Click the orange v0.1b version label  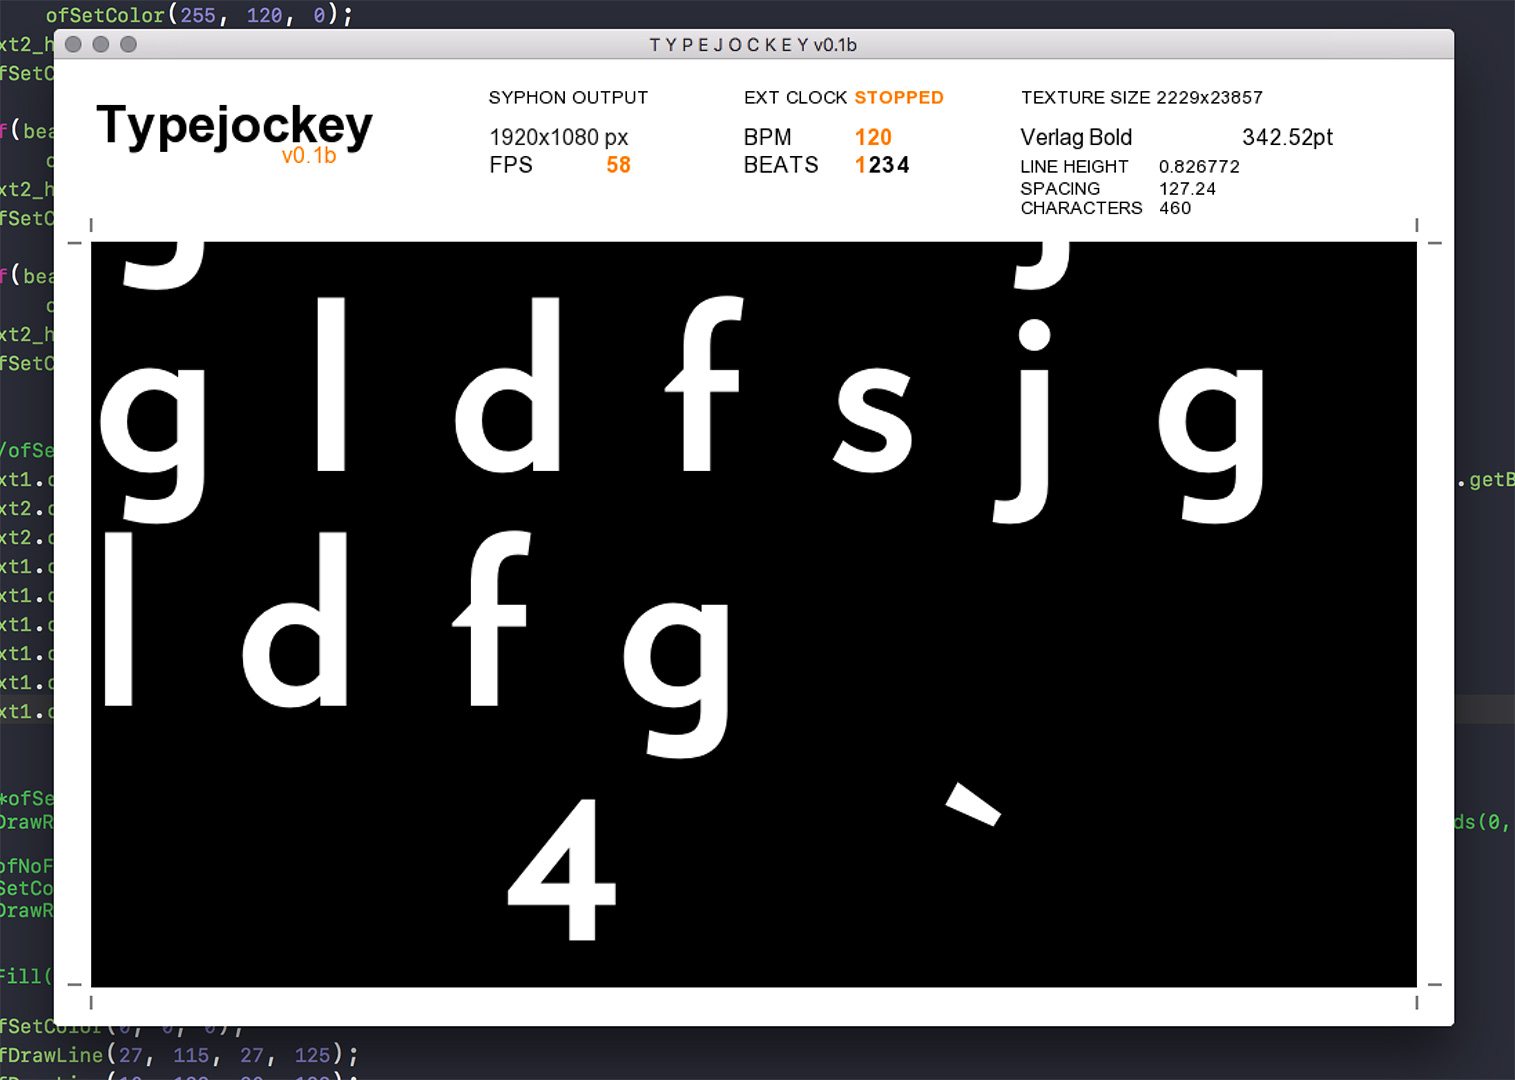(x=309, y=156)
